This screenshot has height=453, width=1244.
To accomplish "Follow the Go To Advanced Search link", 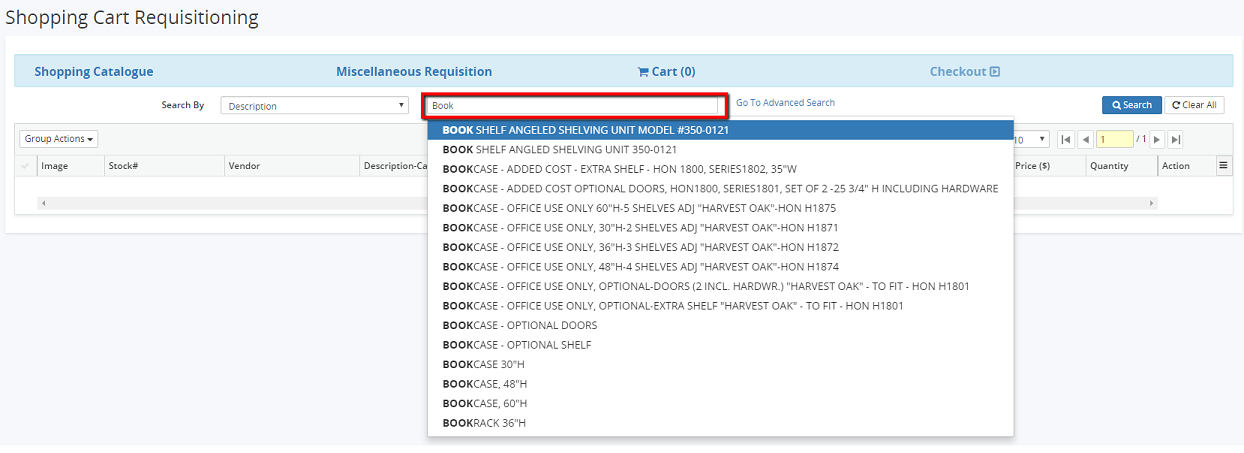I will coord(785,103).
